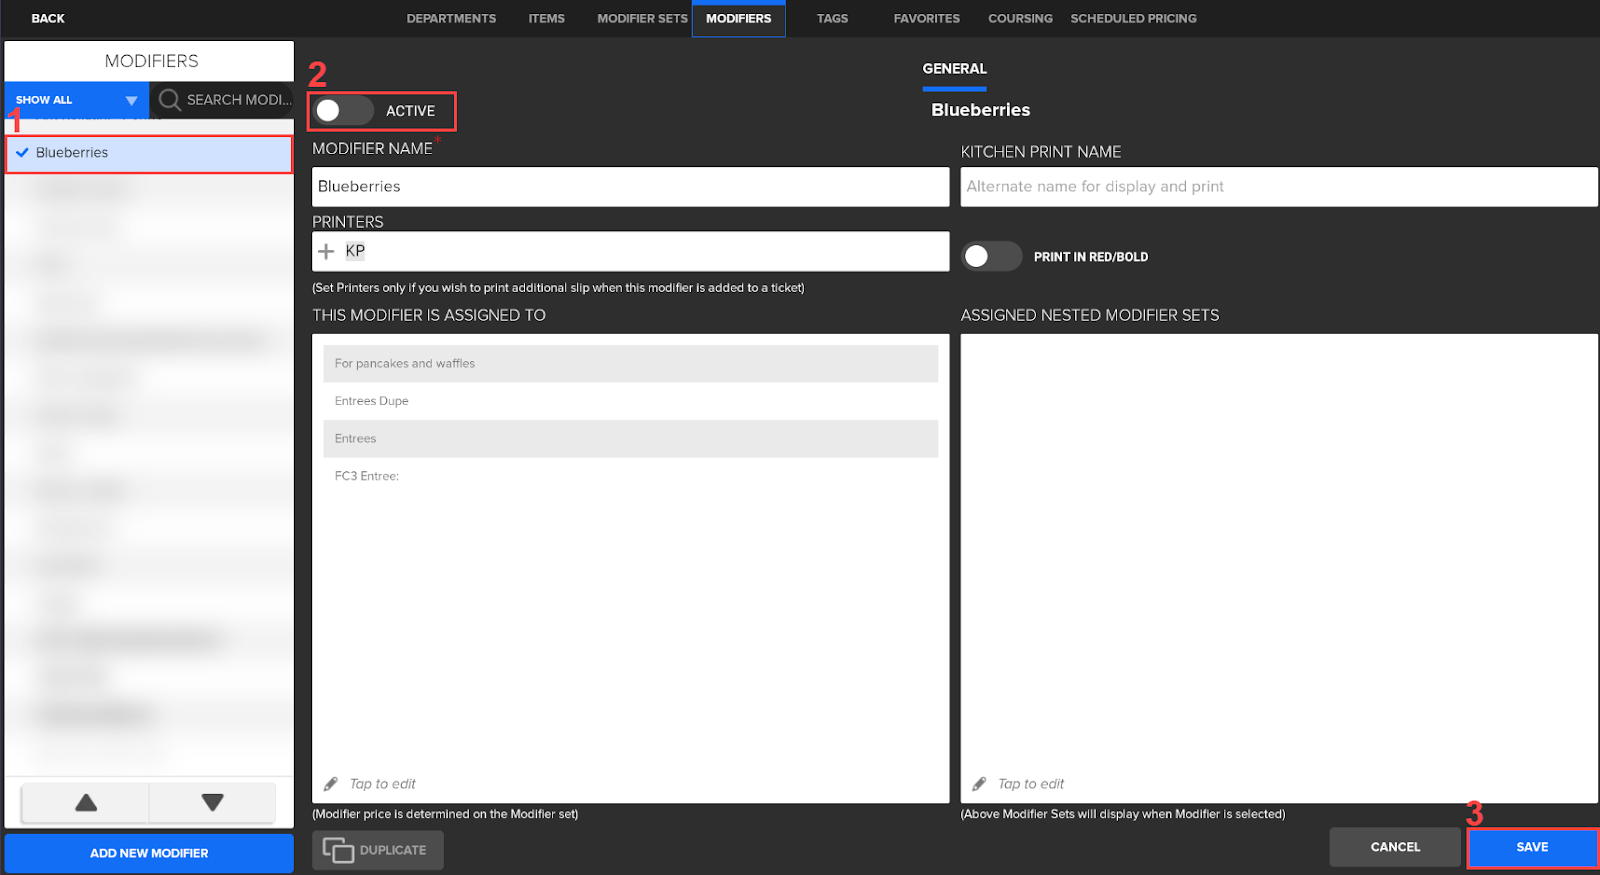Click the plus icon in Printers field

tap(326, 251)
